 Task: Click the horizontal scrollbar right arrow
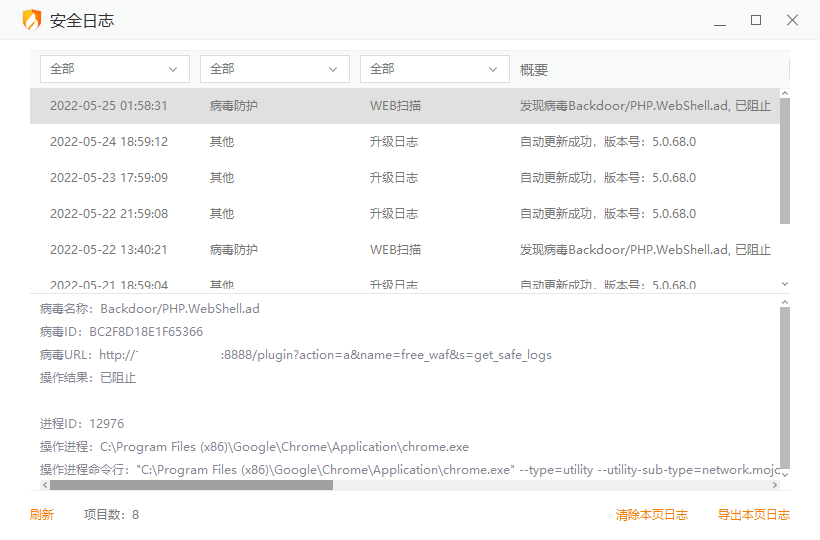(x=774, y=485)
